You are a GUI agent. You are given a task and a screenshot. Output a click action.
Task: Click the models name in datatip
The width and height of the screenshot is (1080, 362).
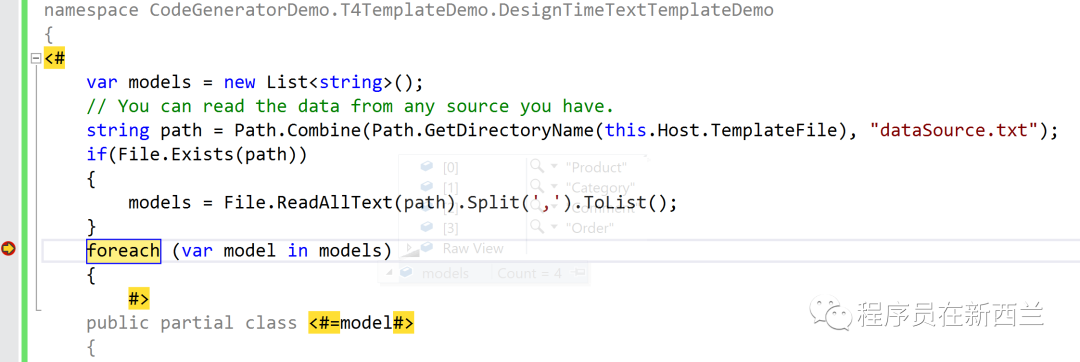(x=445, y=273)
